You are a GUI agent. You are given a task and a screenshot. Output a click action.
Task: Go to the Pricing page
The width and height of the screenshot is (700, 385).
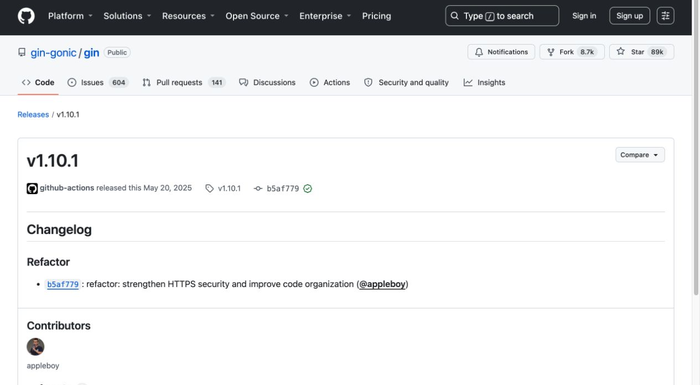click(x=376, y=16)
